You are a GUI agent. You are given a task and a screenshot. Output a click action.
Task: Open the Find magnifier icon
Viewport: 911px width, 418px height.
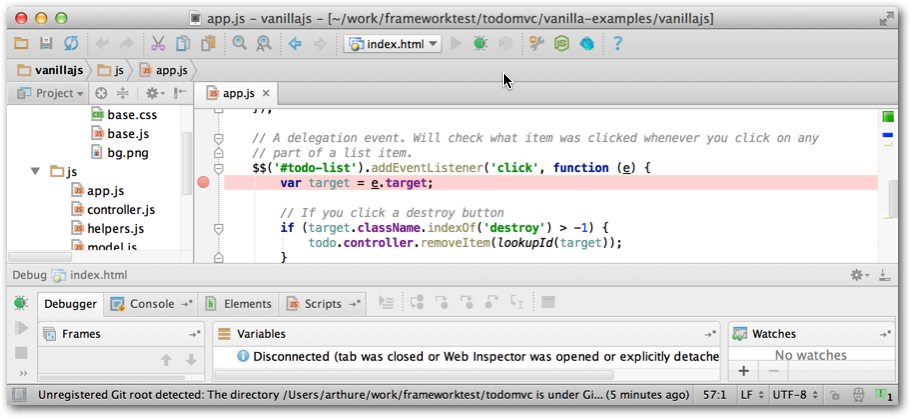click(240, 44)
